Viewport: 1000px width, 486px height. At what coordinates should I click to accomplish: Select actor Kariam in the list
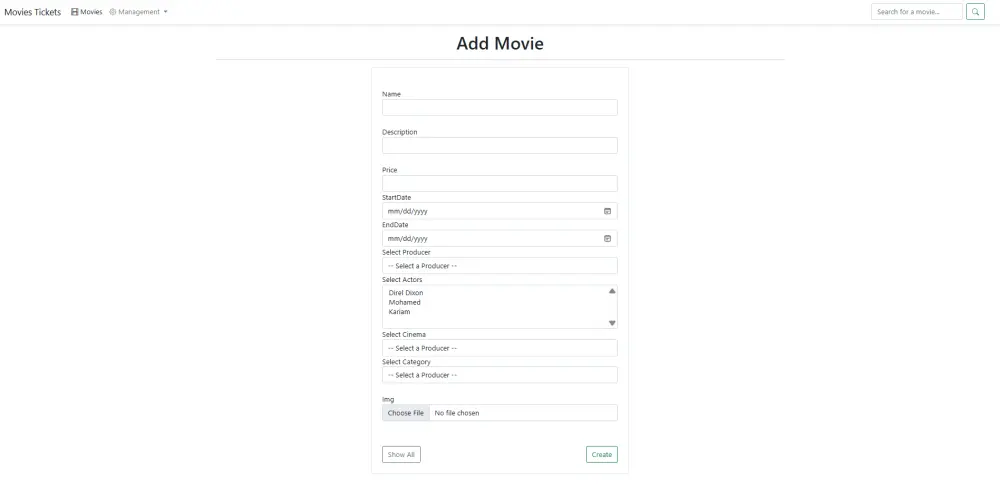coord(400,312)
